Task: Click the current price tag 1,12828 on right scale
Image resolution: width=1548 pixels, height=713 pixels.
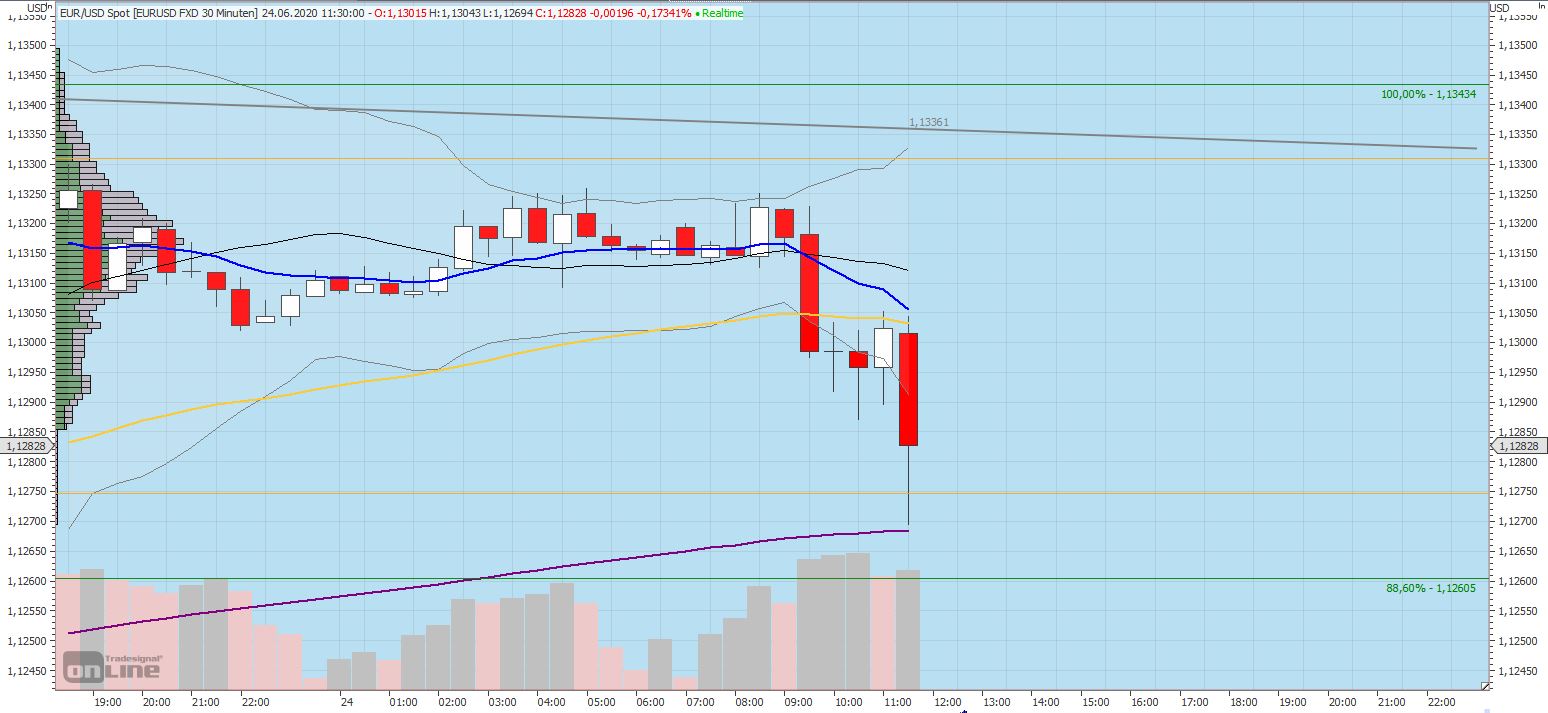Action: pyautogui.click(x=1518, y=447)
